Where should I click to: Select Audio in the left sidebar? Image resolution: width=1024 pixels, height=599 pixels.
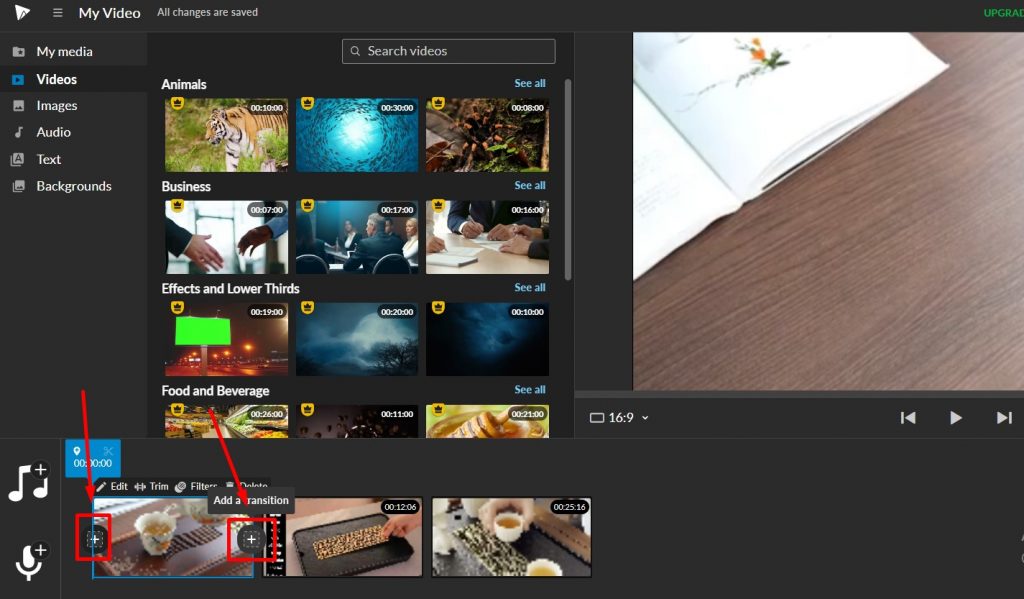pyautogui.click(x=48, y=132)
